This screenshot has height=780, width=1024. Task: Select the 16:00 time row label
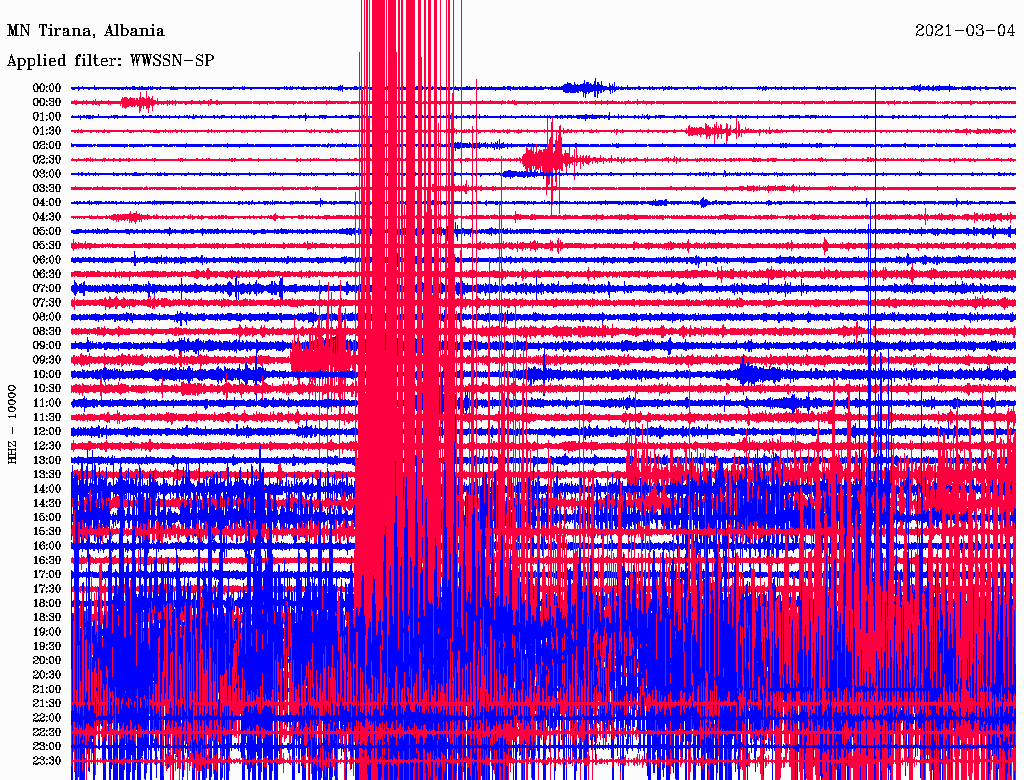click(x=47, y=546)
